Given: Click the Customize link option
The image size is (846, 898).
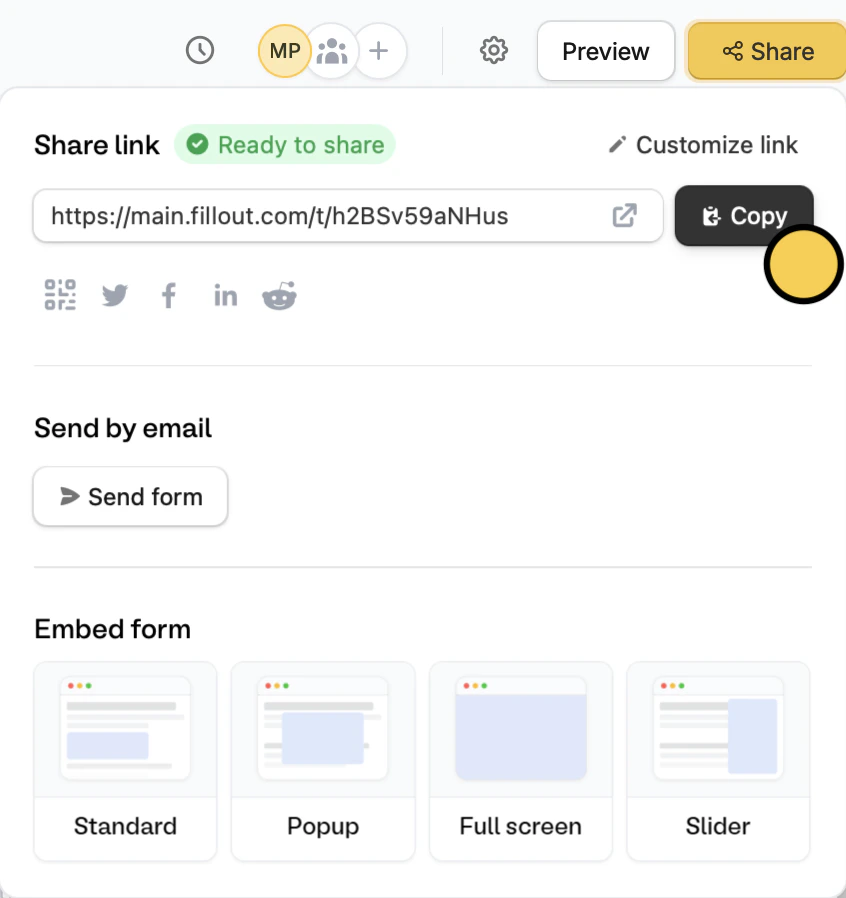Looking at the screenshot, I should click(701, 145).
